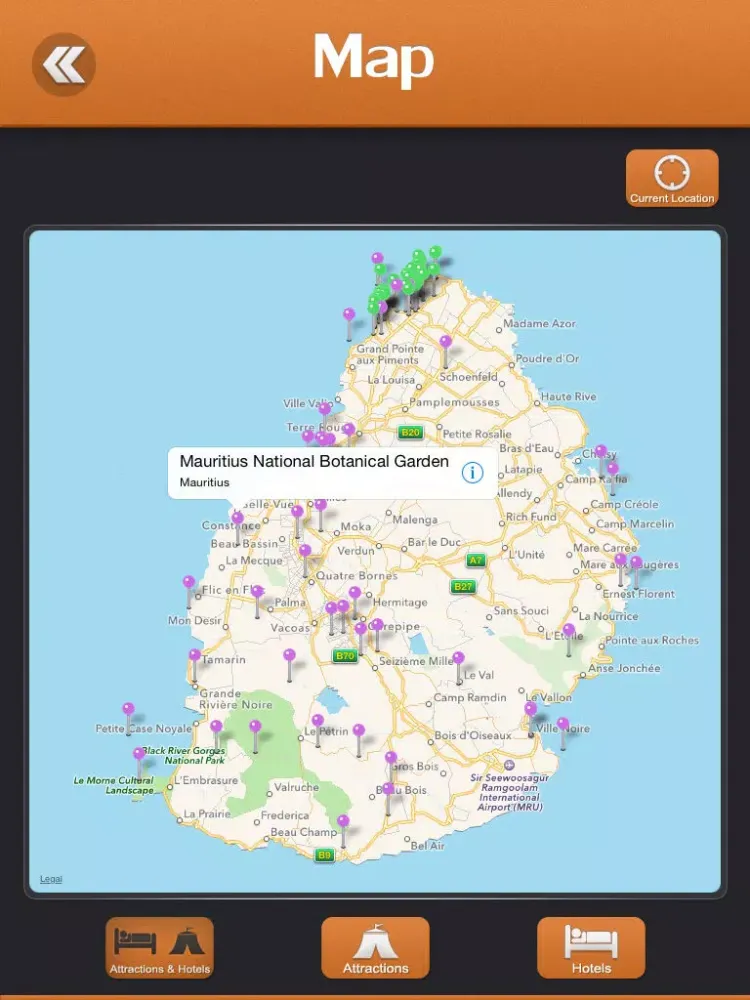Image resolution: width=750 pixels, height=1000 pixels.
Task: Select the purple pin near Flic en Flac
Action: [x=189, y=582]
